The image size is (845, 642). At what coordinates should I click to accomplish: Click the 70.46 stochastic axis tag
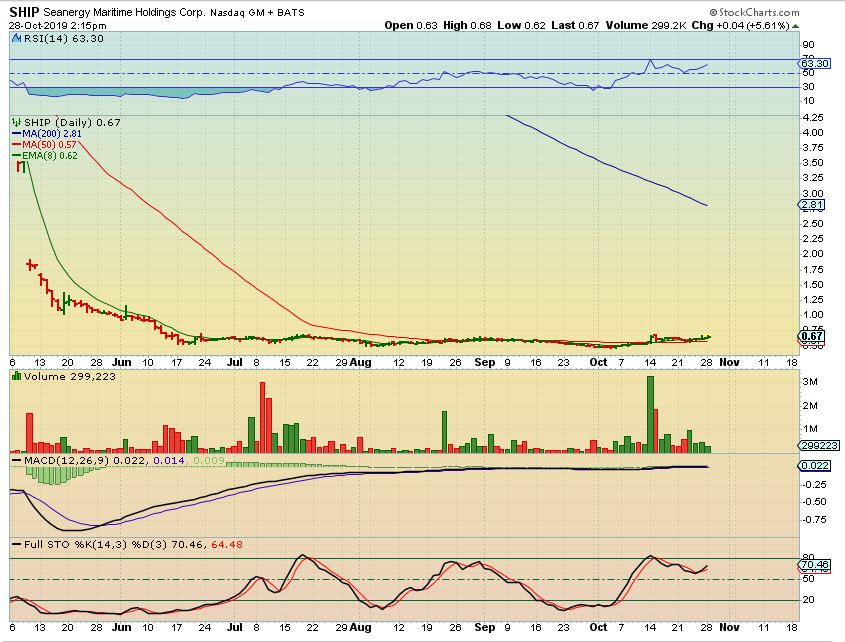[x=815, y=565]
